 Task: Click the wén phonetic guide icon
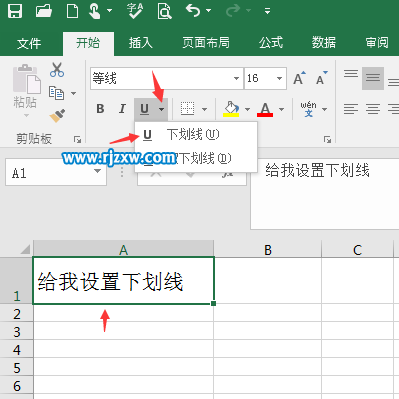[x=308, y=109]
